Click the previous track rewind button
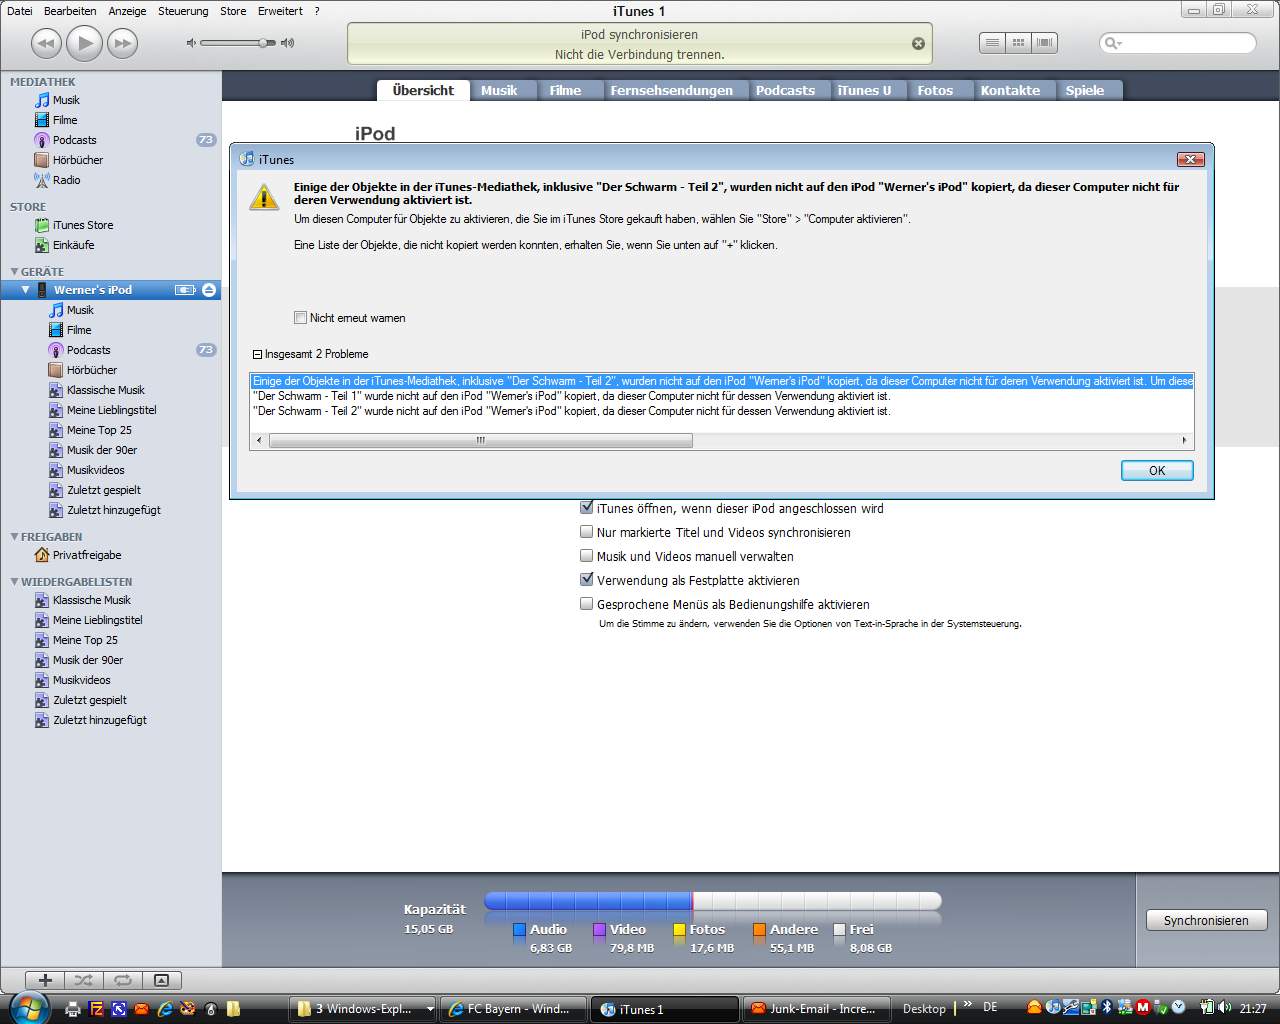Image resolution: width=1280 pixels, height=1024 pixels. [46, 43]
